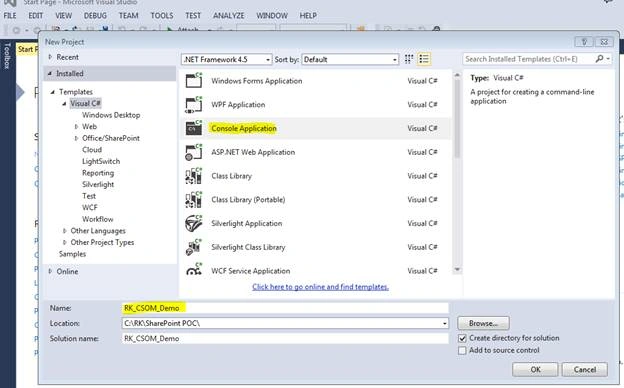The height and width of the screenshot is (388, 624).
Task: Check Create directory for solution
Action: click(x=462, y=338)
